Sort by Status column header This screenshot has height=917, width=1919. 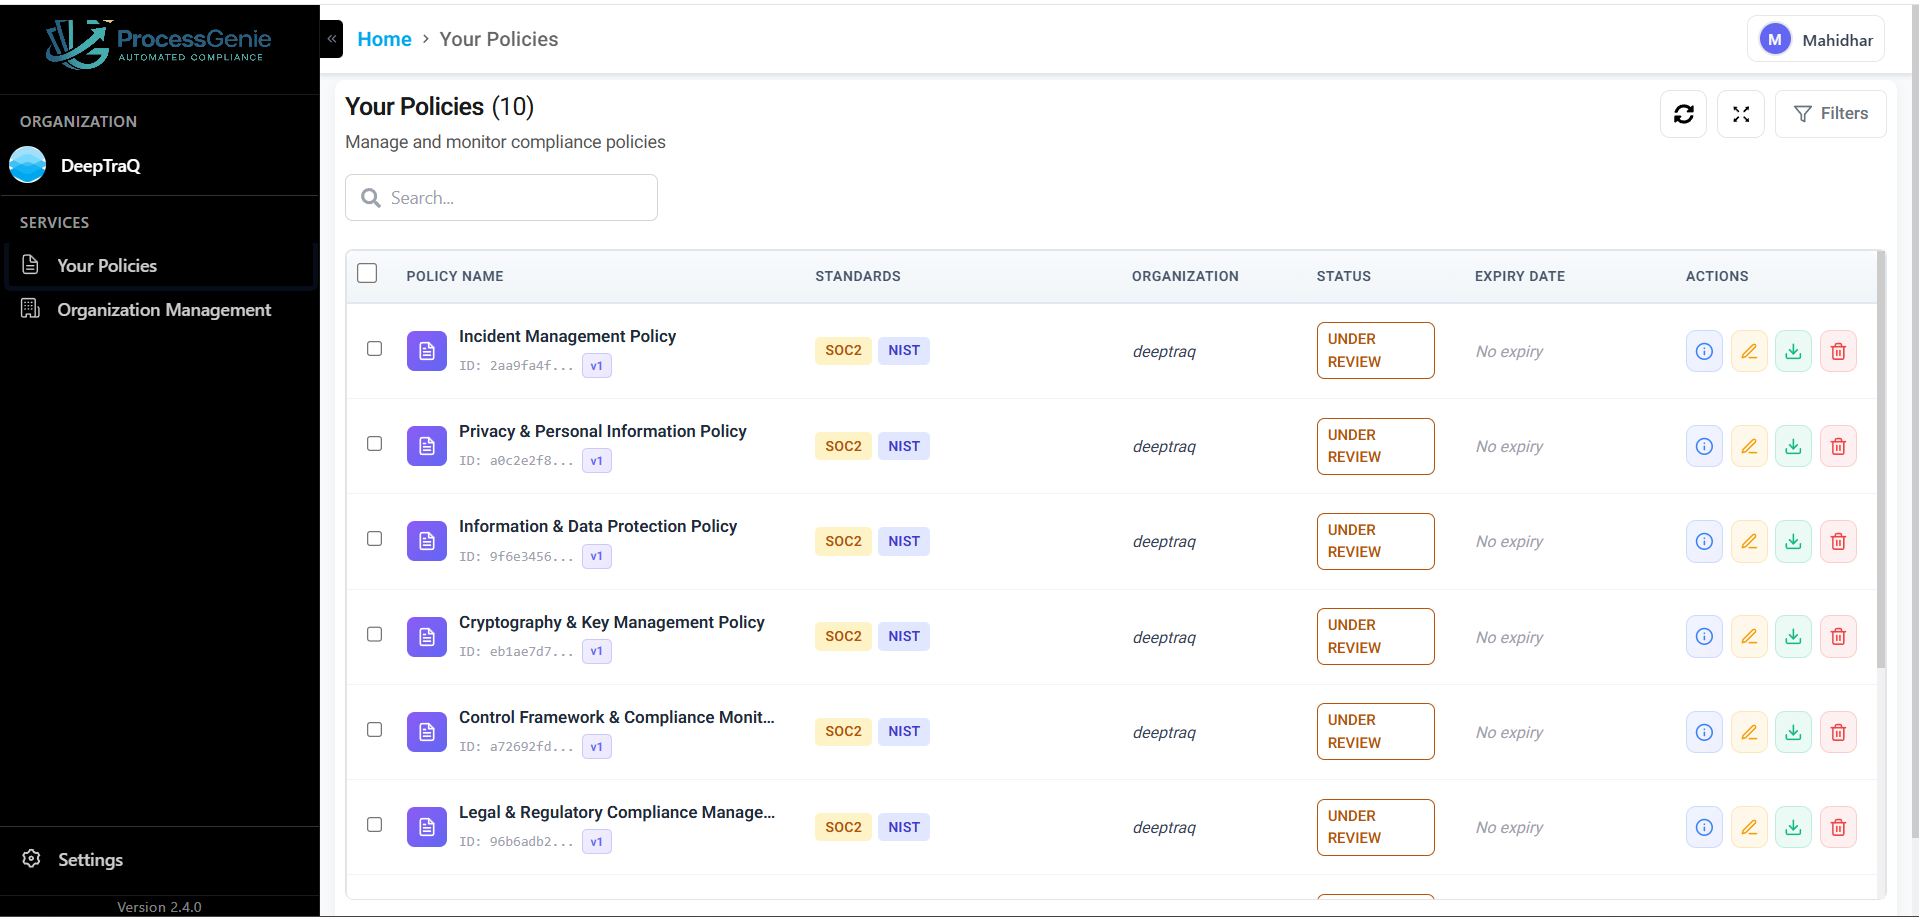coord(1343,276)
